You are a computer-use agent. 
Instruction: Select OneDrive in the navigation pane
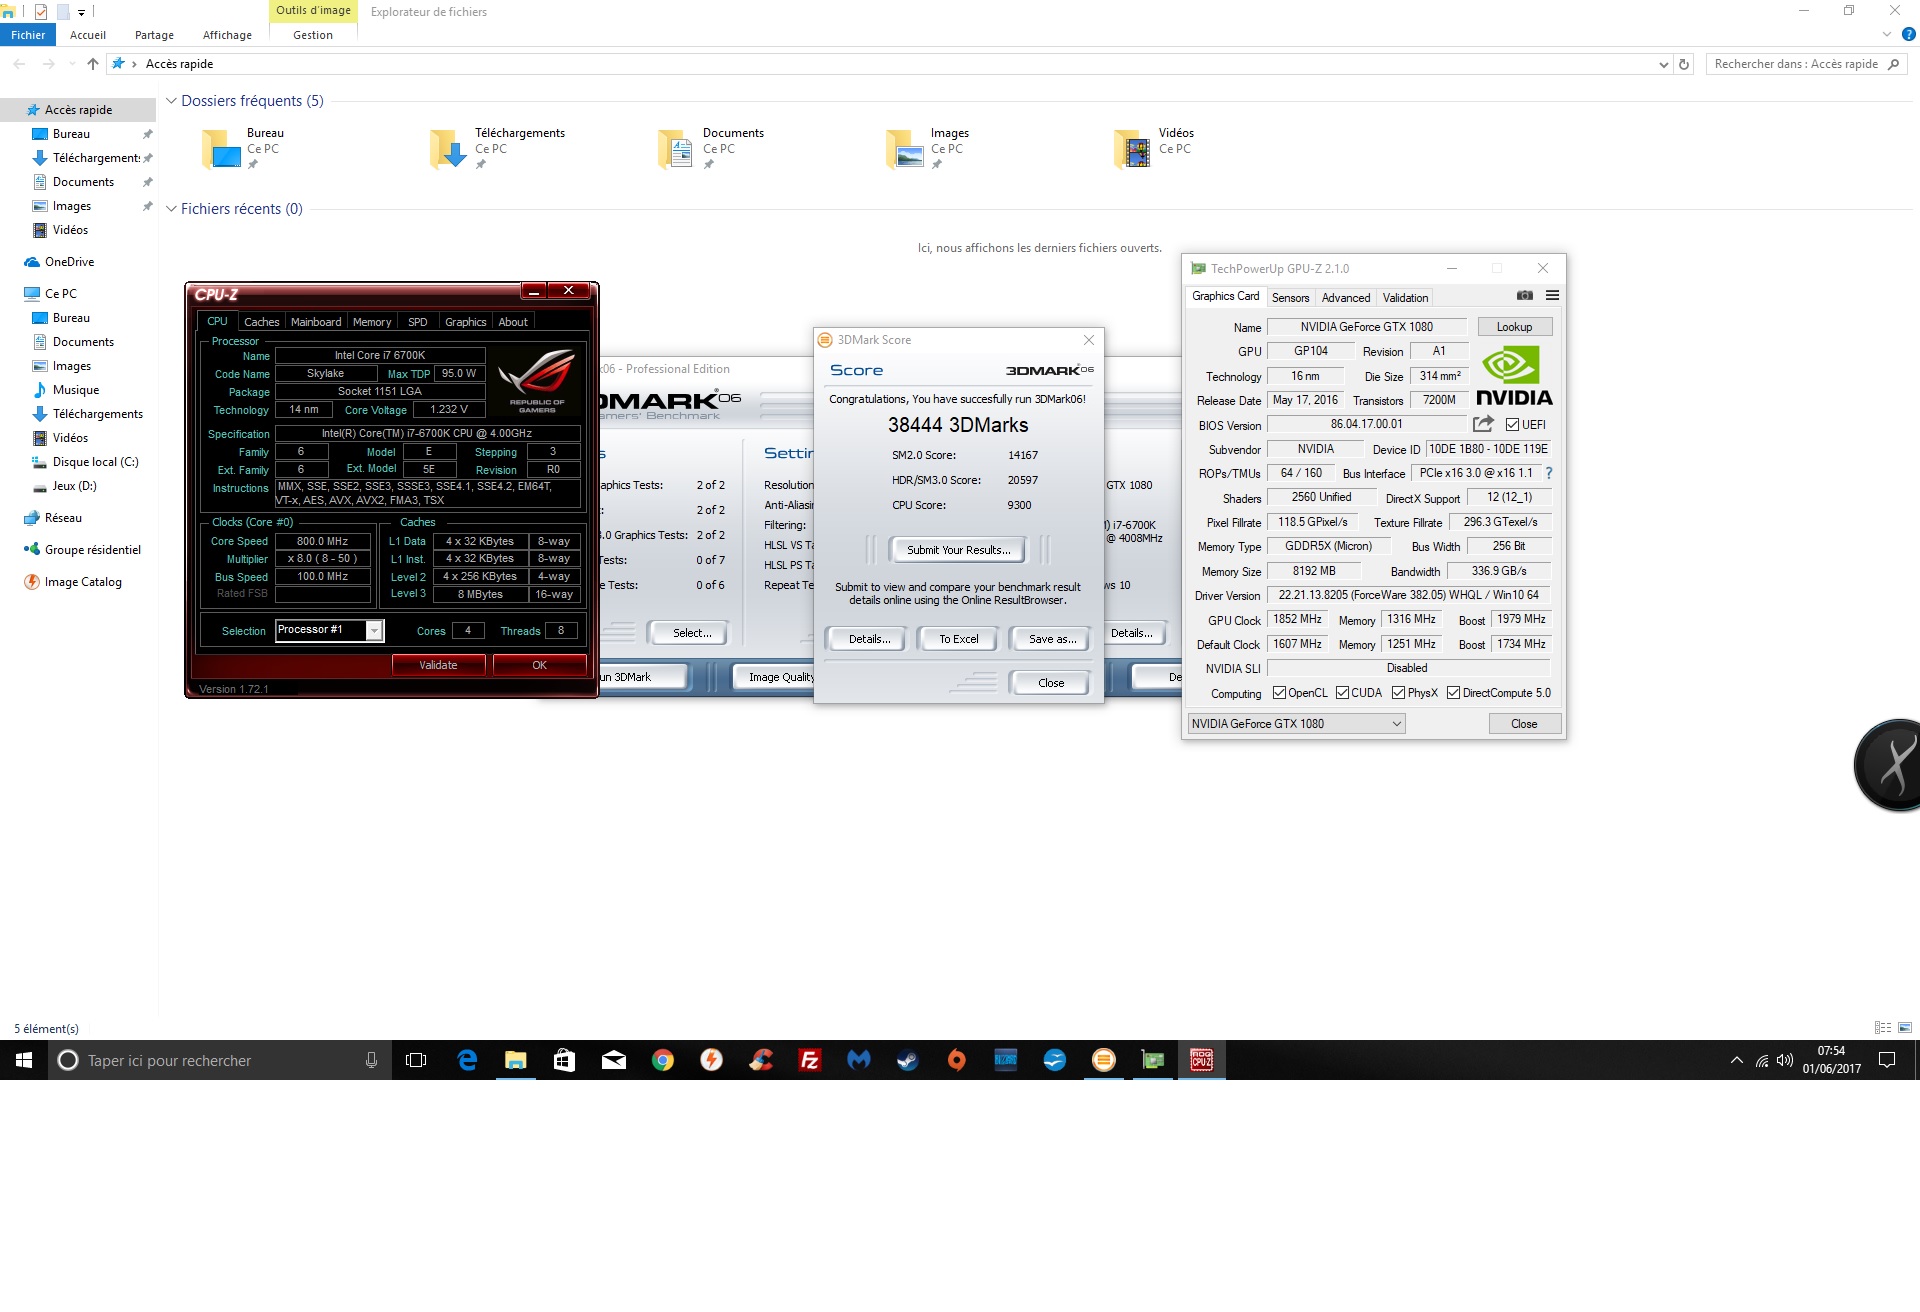[x=60, y=262]
